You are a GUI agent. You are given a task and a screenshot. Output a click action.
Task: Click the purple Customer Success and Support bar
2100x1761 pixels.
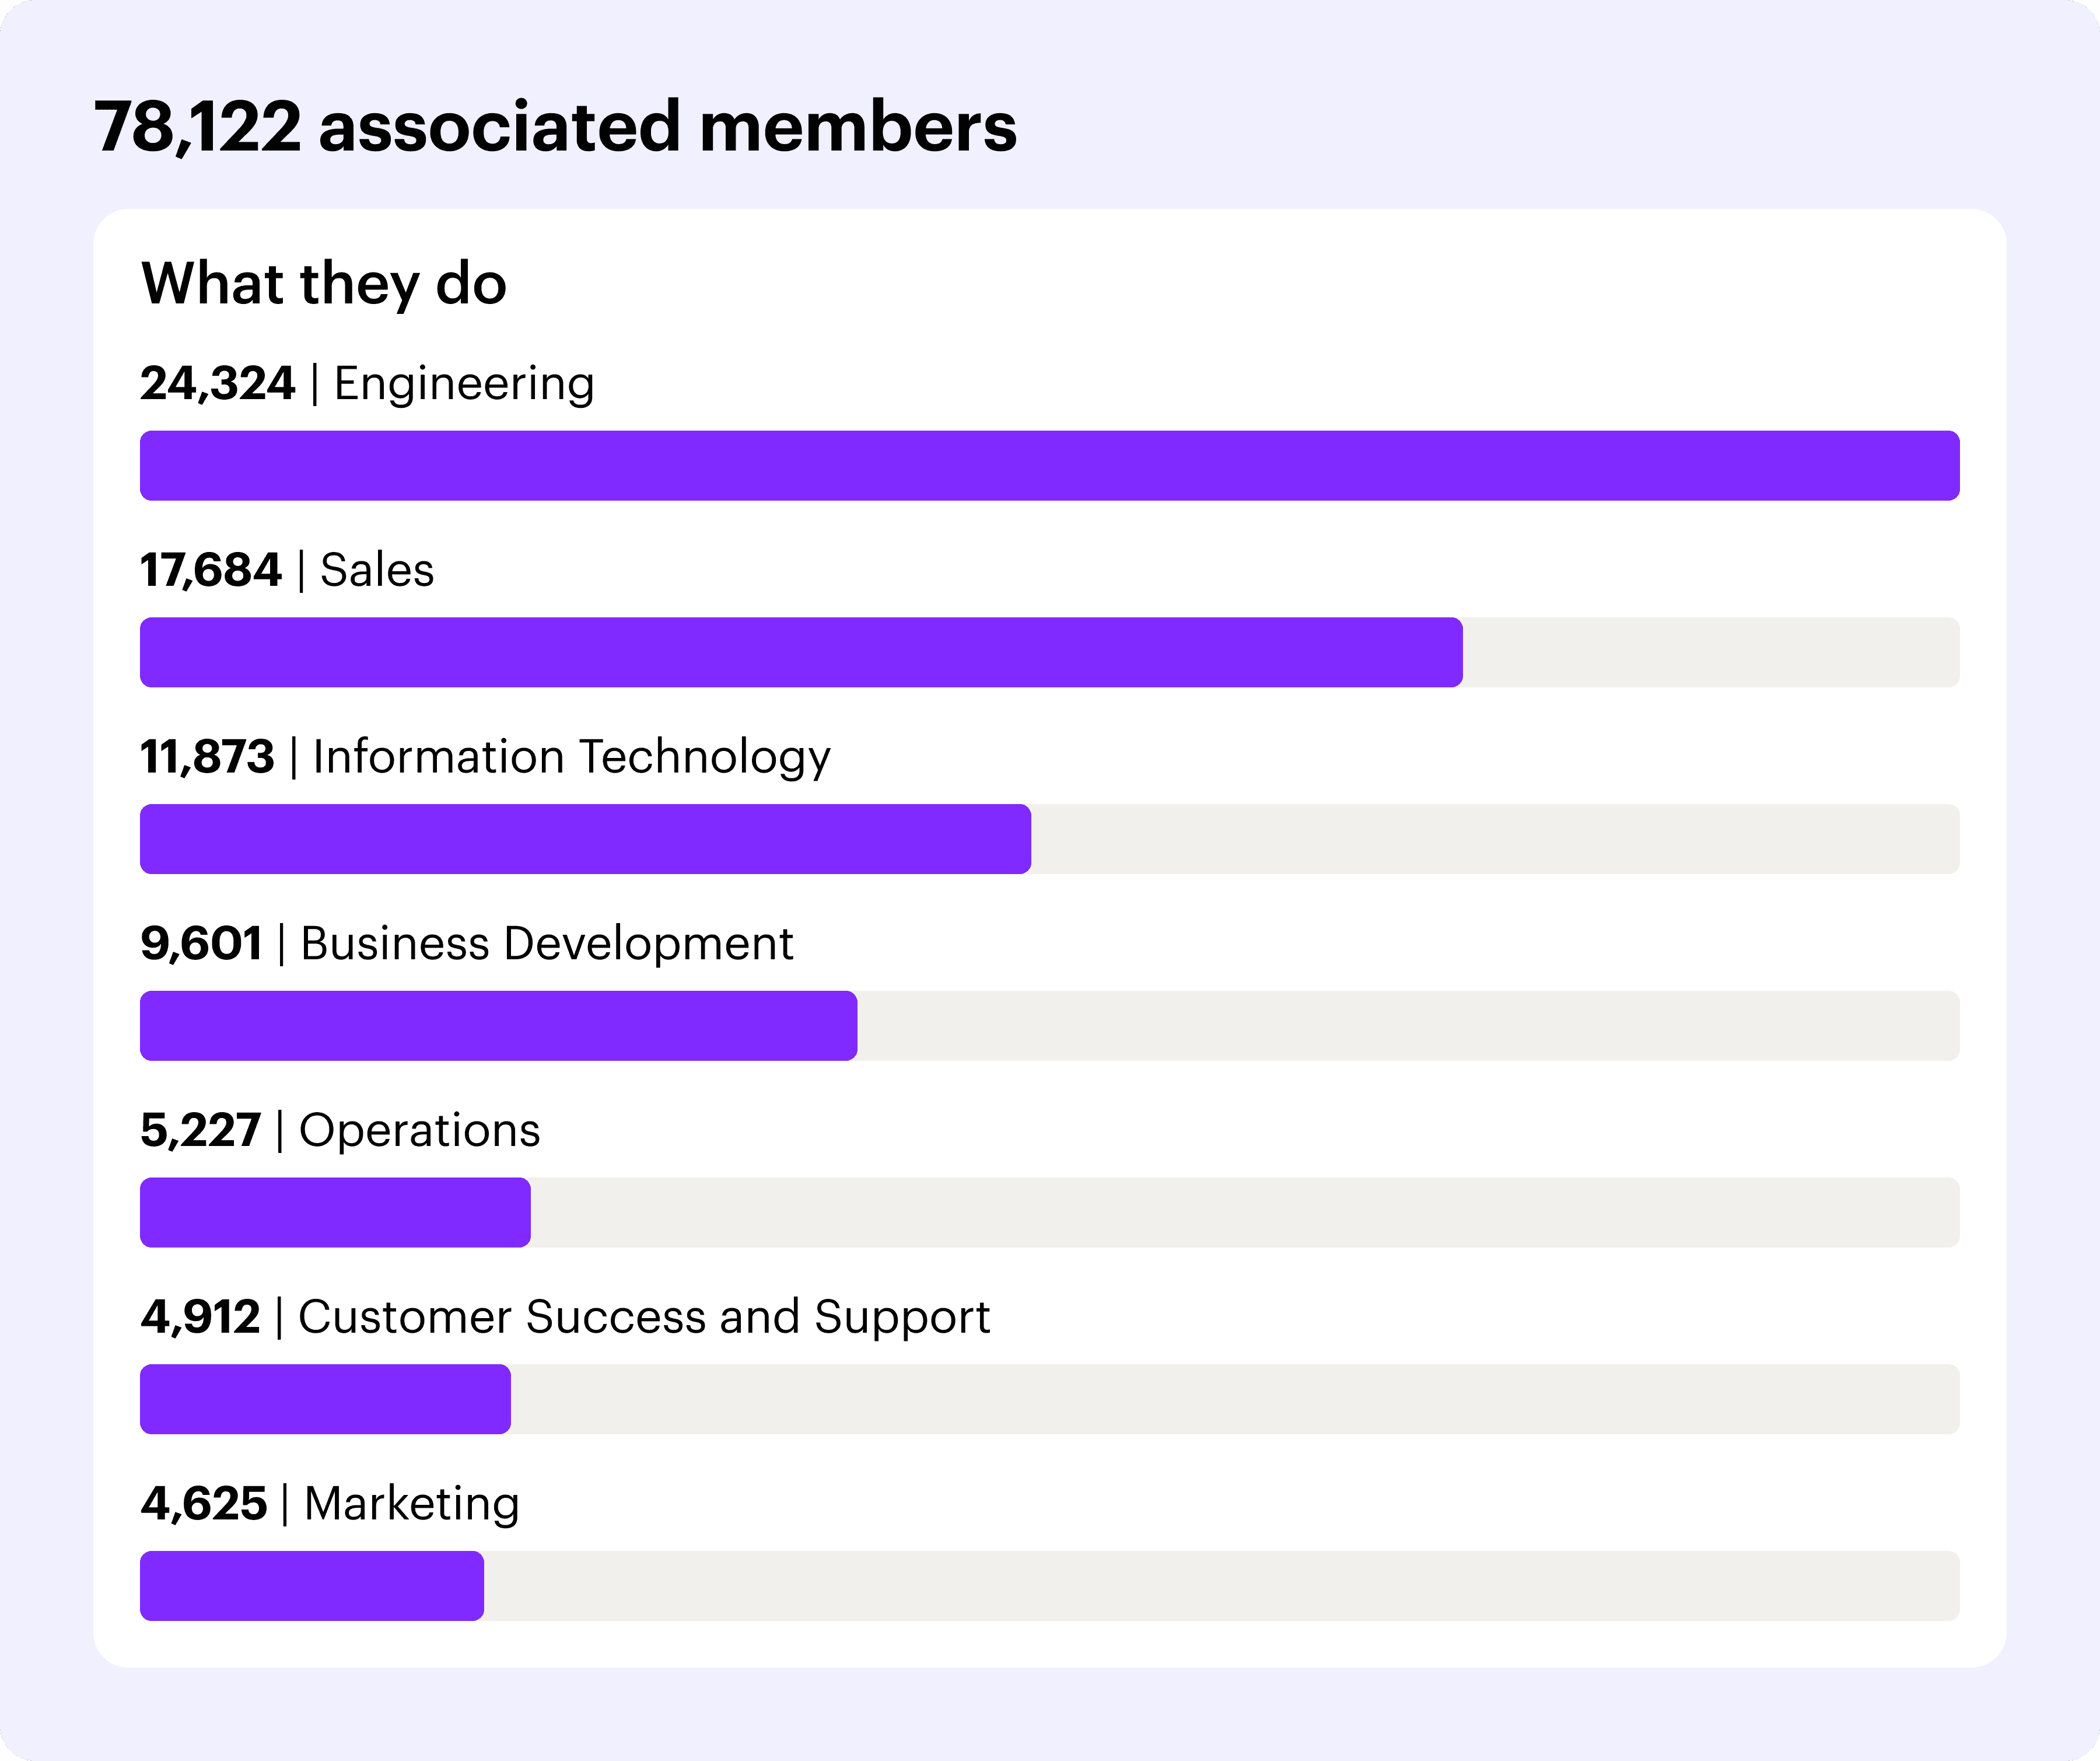pyautogui.click(x=325, y=1400)
